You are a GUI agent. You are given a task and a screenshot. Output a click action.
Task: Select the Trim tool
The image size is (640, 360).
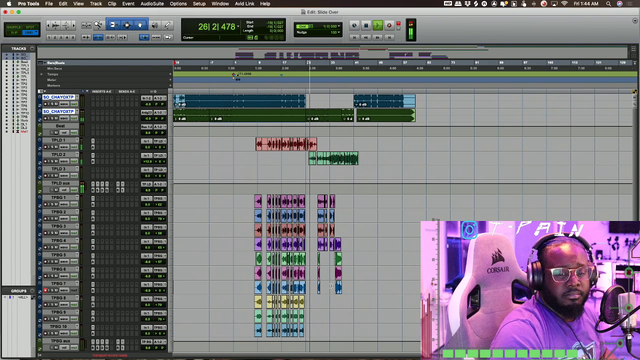113,25
